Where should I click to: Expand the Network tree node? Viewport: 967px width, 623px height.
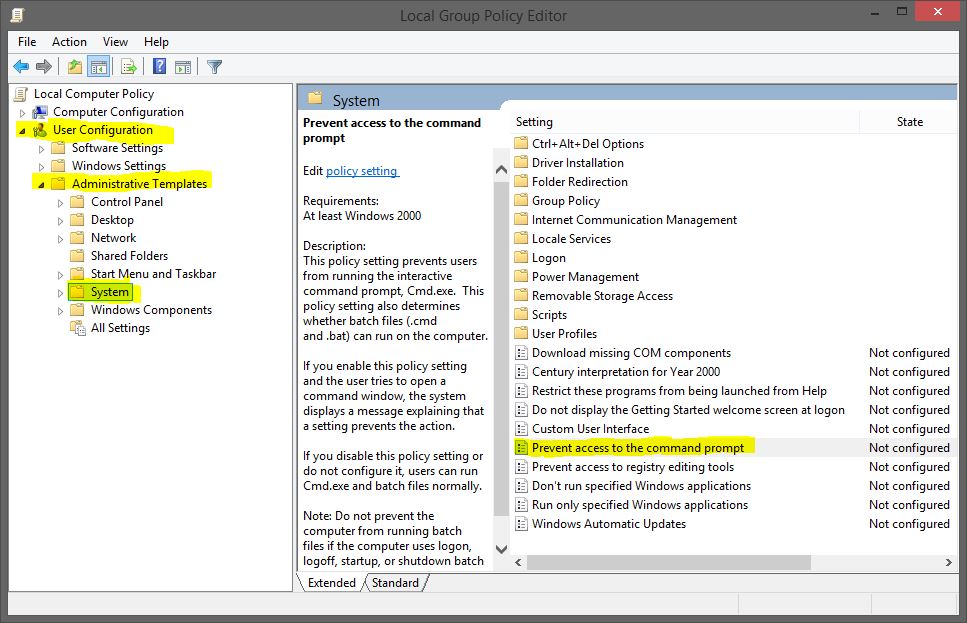[60, 239]
